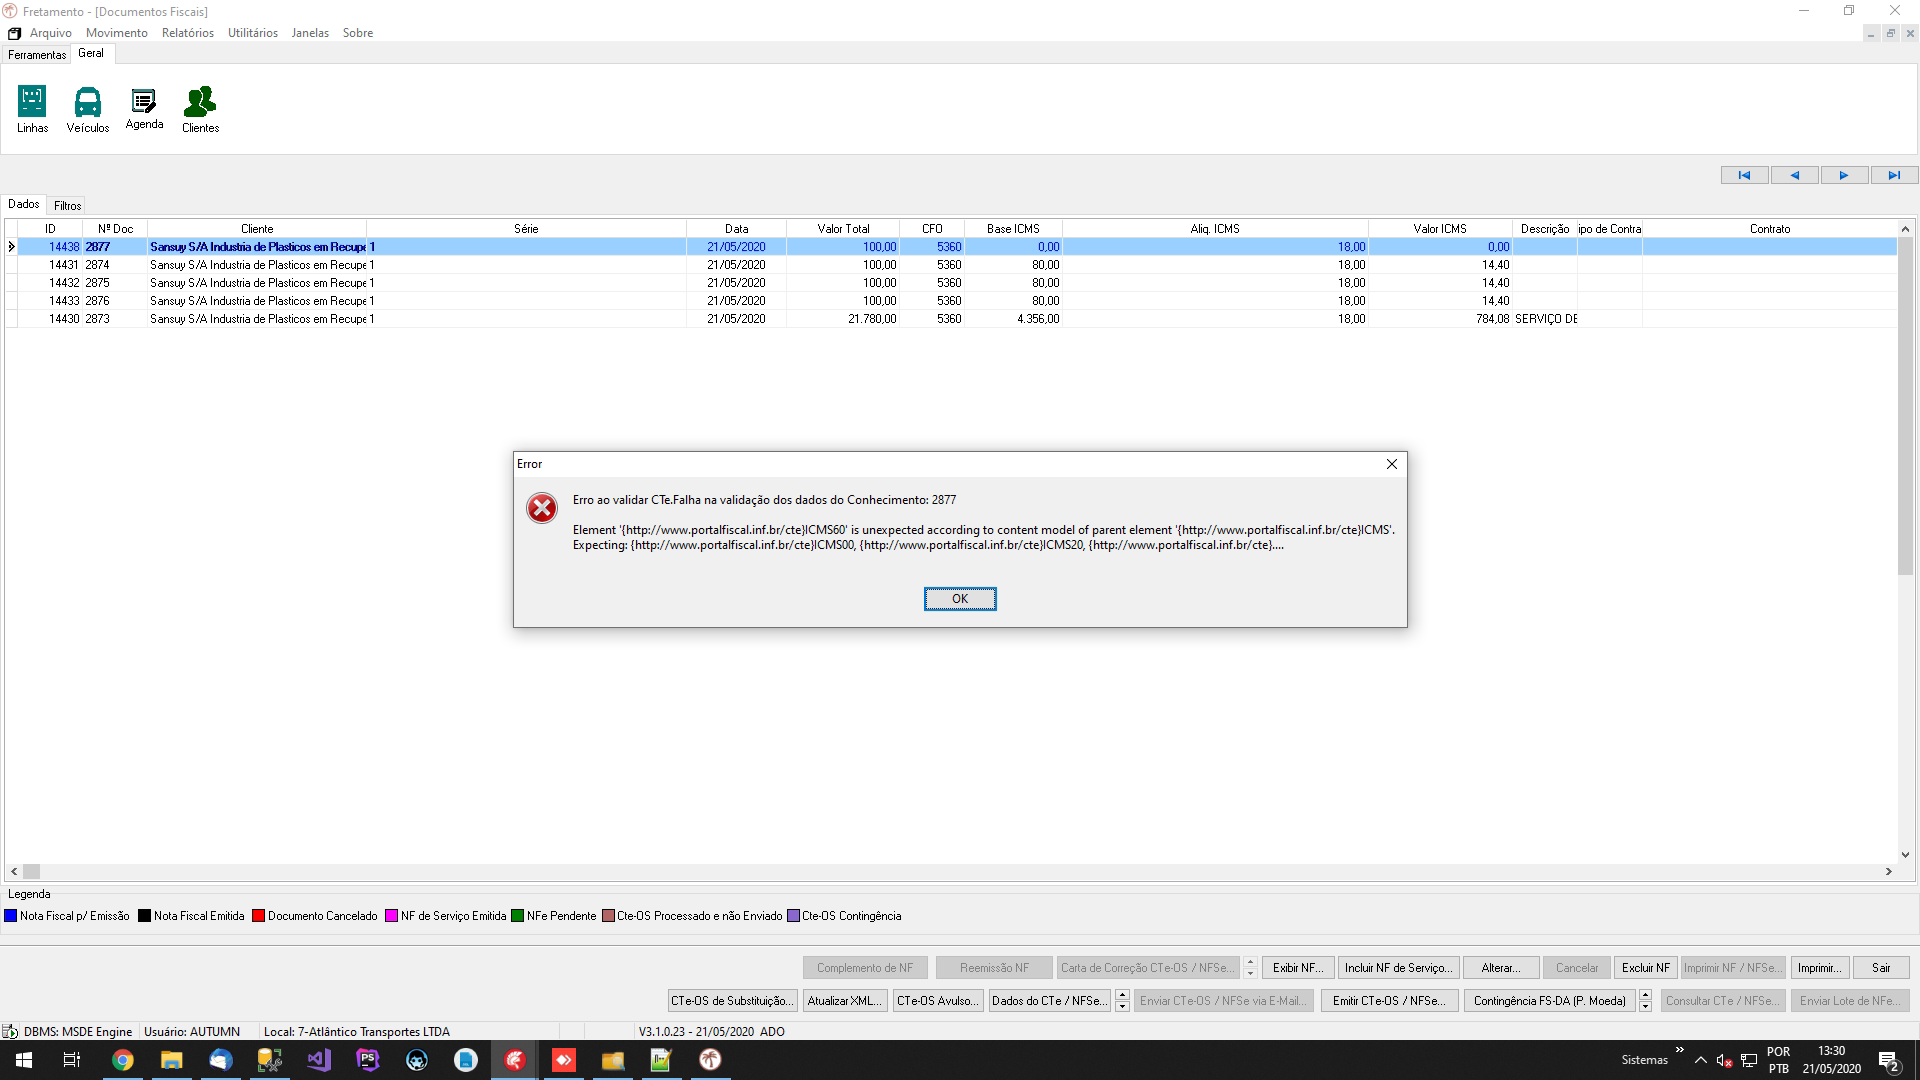Click the application icon left of Arquivo
The height and width of the screenshot is (1080, 1920).
pyautogui.click(x=14, y=33)
